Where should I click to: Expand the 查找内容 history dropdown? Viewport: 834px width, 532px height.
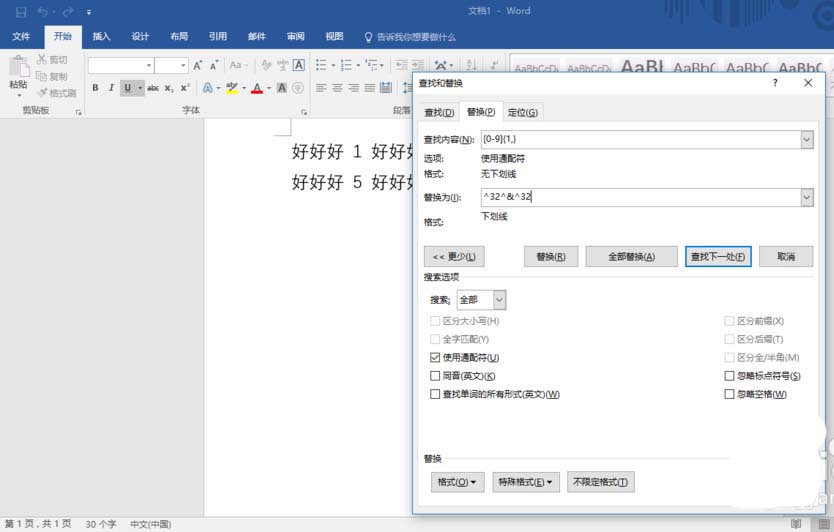coord(806,140)
